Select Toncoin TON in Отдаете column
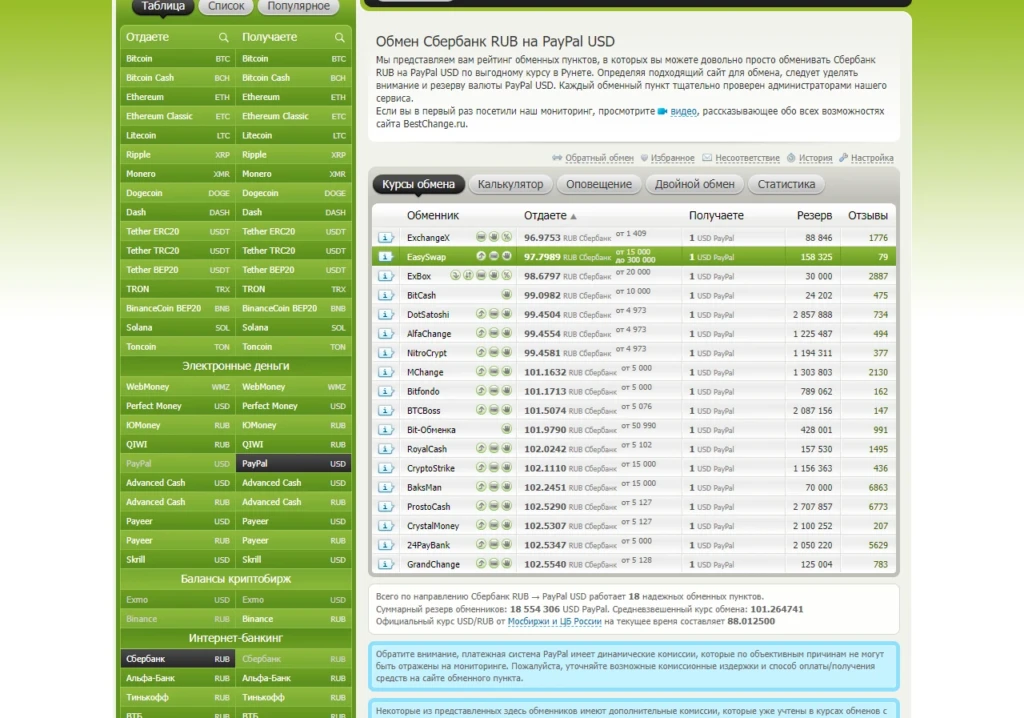The image size is (1024, 718). [178, 347]
